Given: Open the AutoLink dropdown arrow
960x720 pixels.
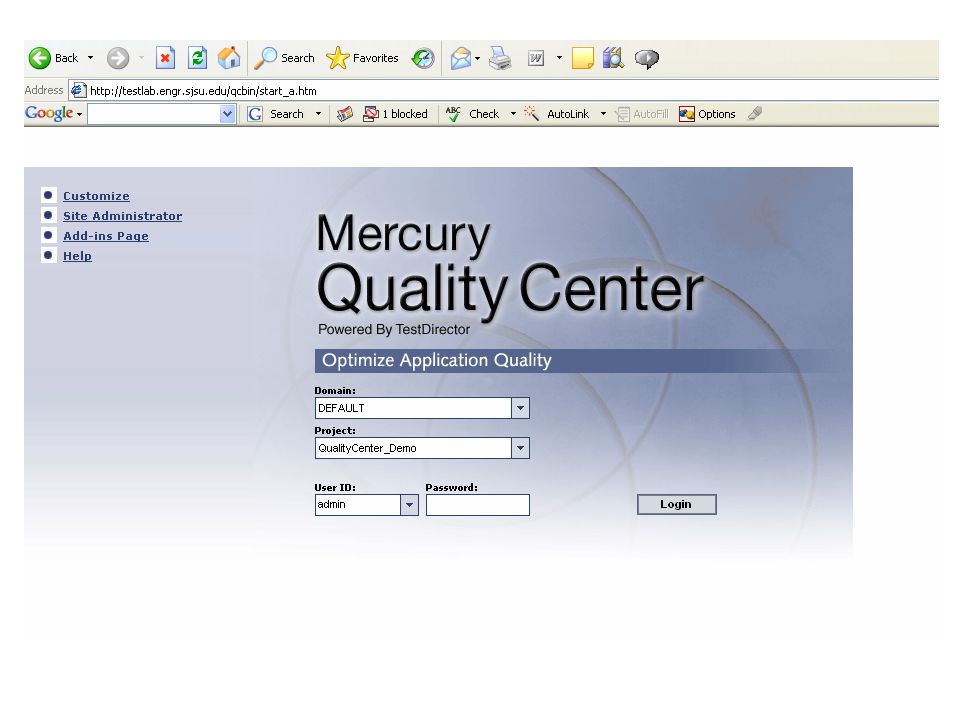Looking at the screenshot, I should click(603, 114).
